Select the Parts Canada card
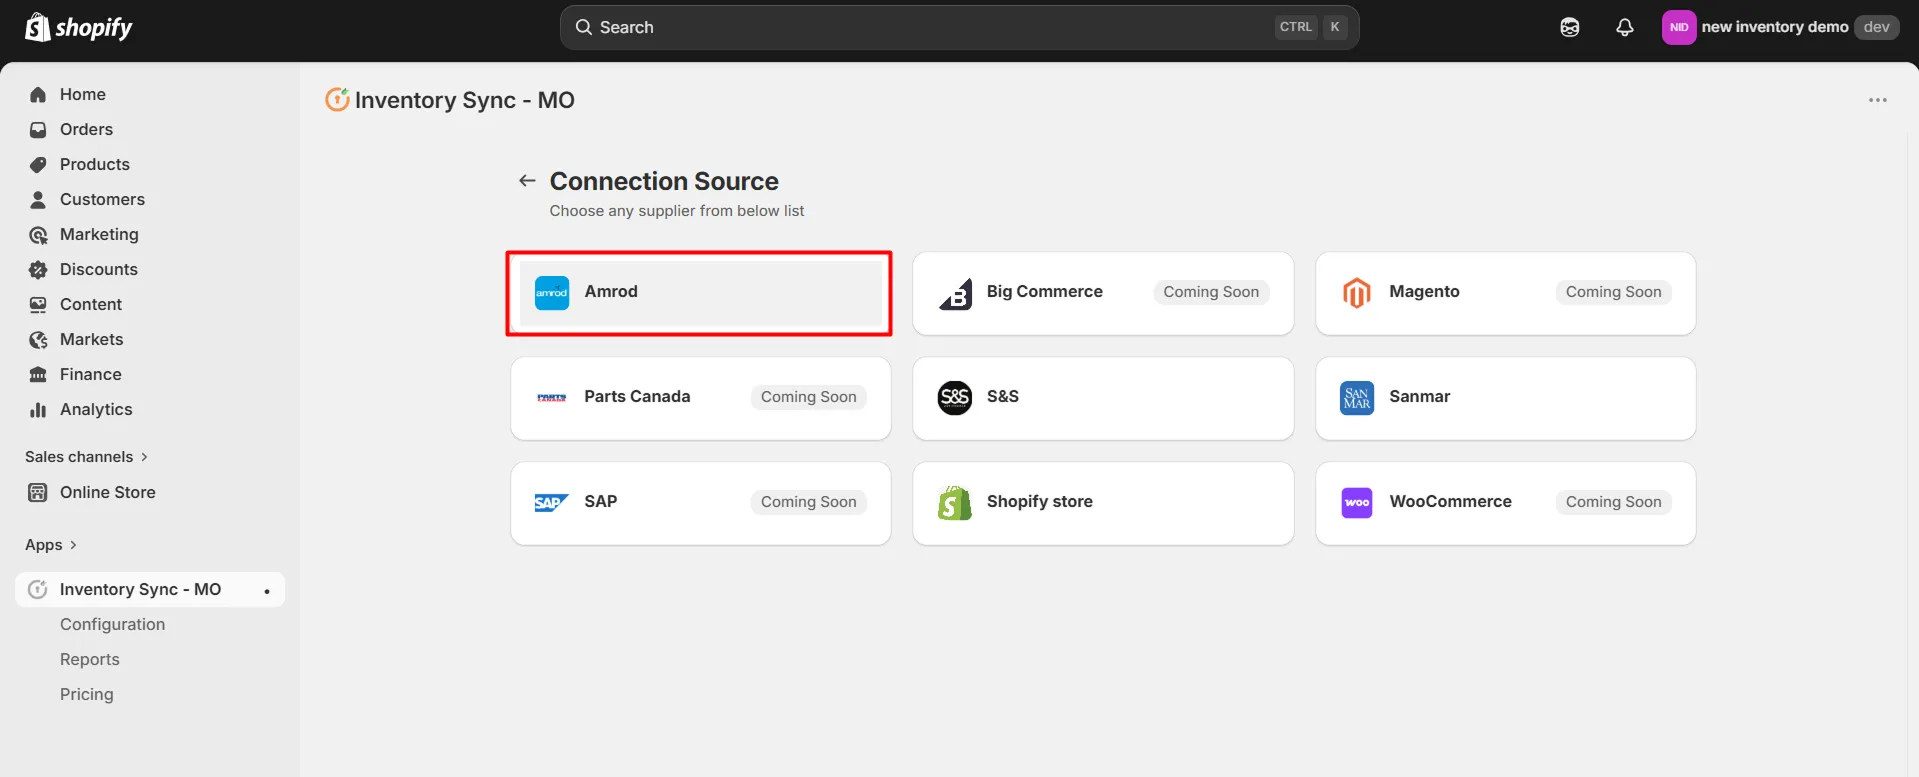 click(701, 398)
